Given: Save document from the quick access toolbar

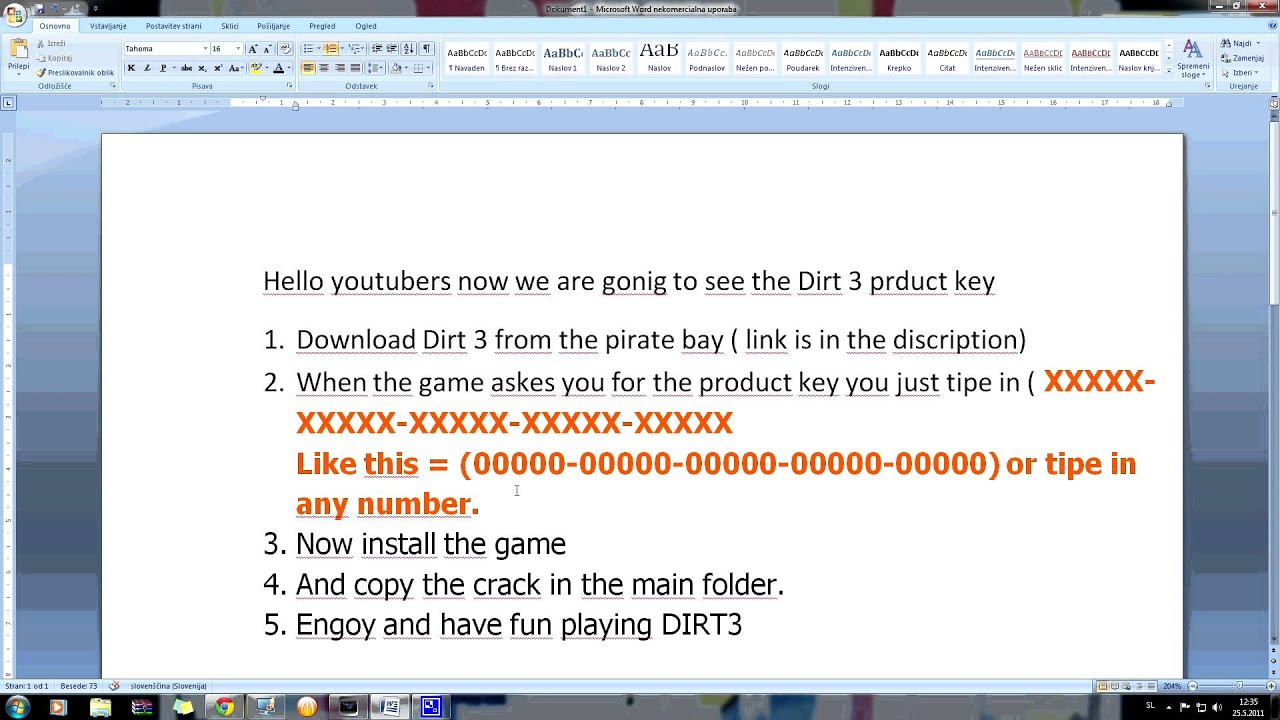Looking at the screenshot, I should click(x=39, y=9).
